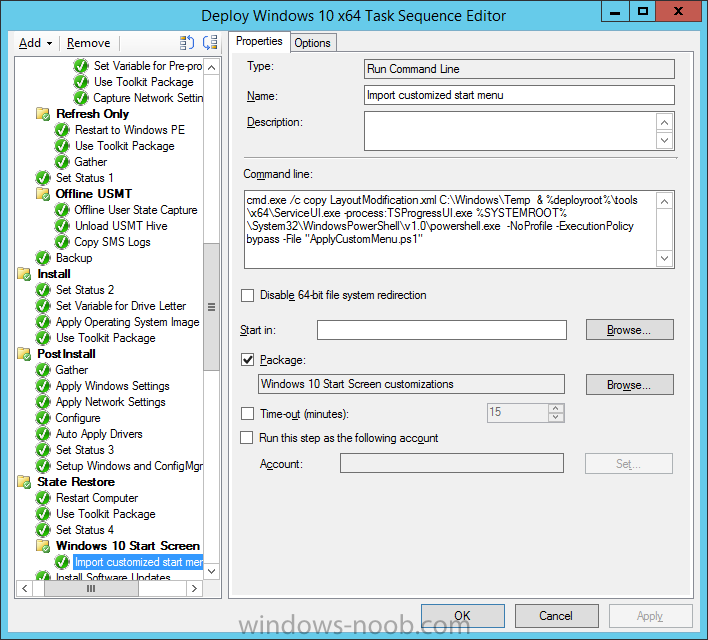Viewport: 708px width, 640px height.
Task: Select the Use Toolkit Package step under State Restore
Action: (x=105, y=514)
